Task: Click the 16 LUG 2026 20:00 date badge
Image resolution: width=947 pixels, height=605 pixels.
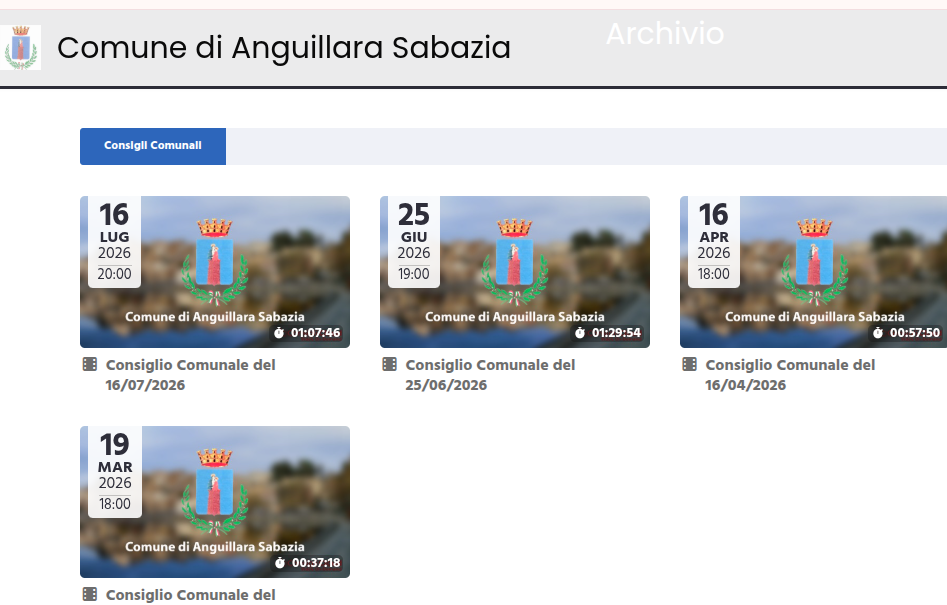Action: point(114,242)
